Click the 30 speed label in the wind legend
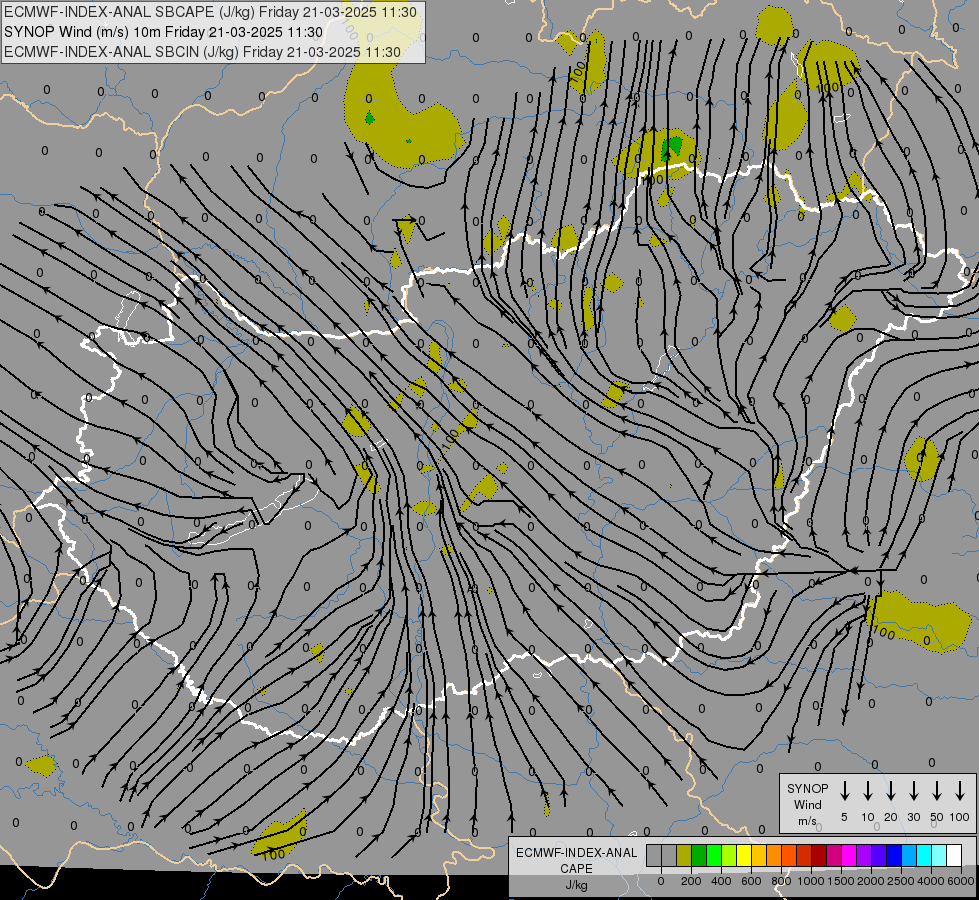The width and height of the screenshot is (979, 900). [x=913, y=817]
